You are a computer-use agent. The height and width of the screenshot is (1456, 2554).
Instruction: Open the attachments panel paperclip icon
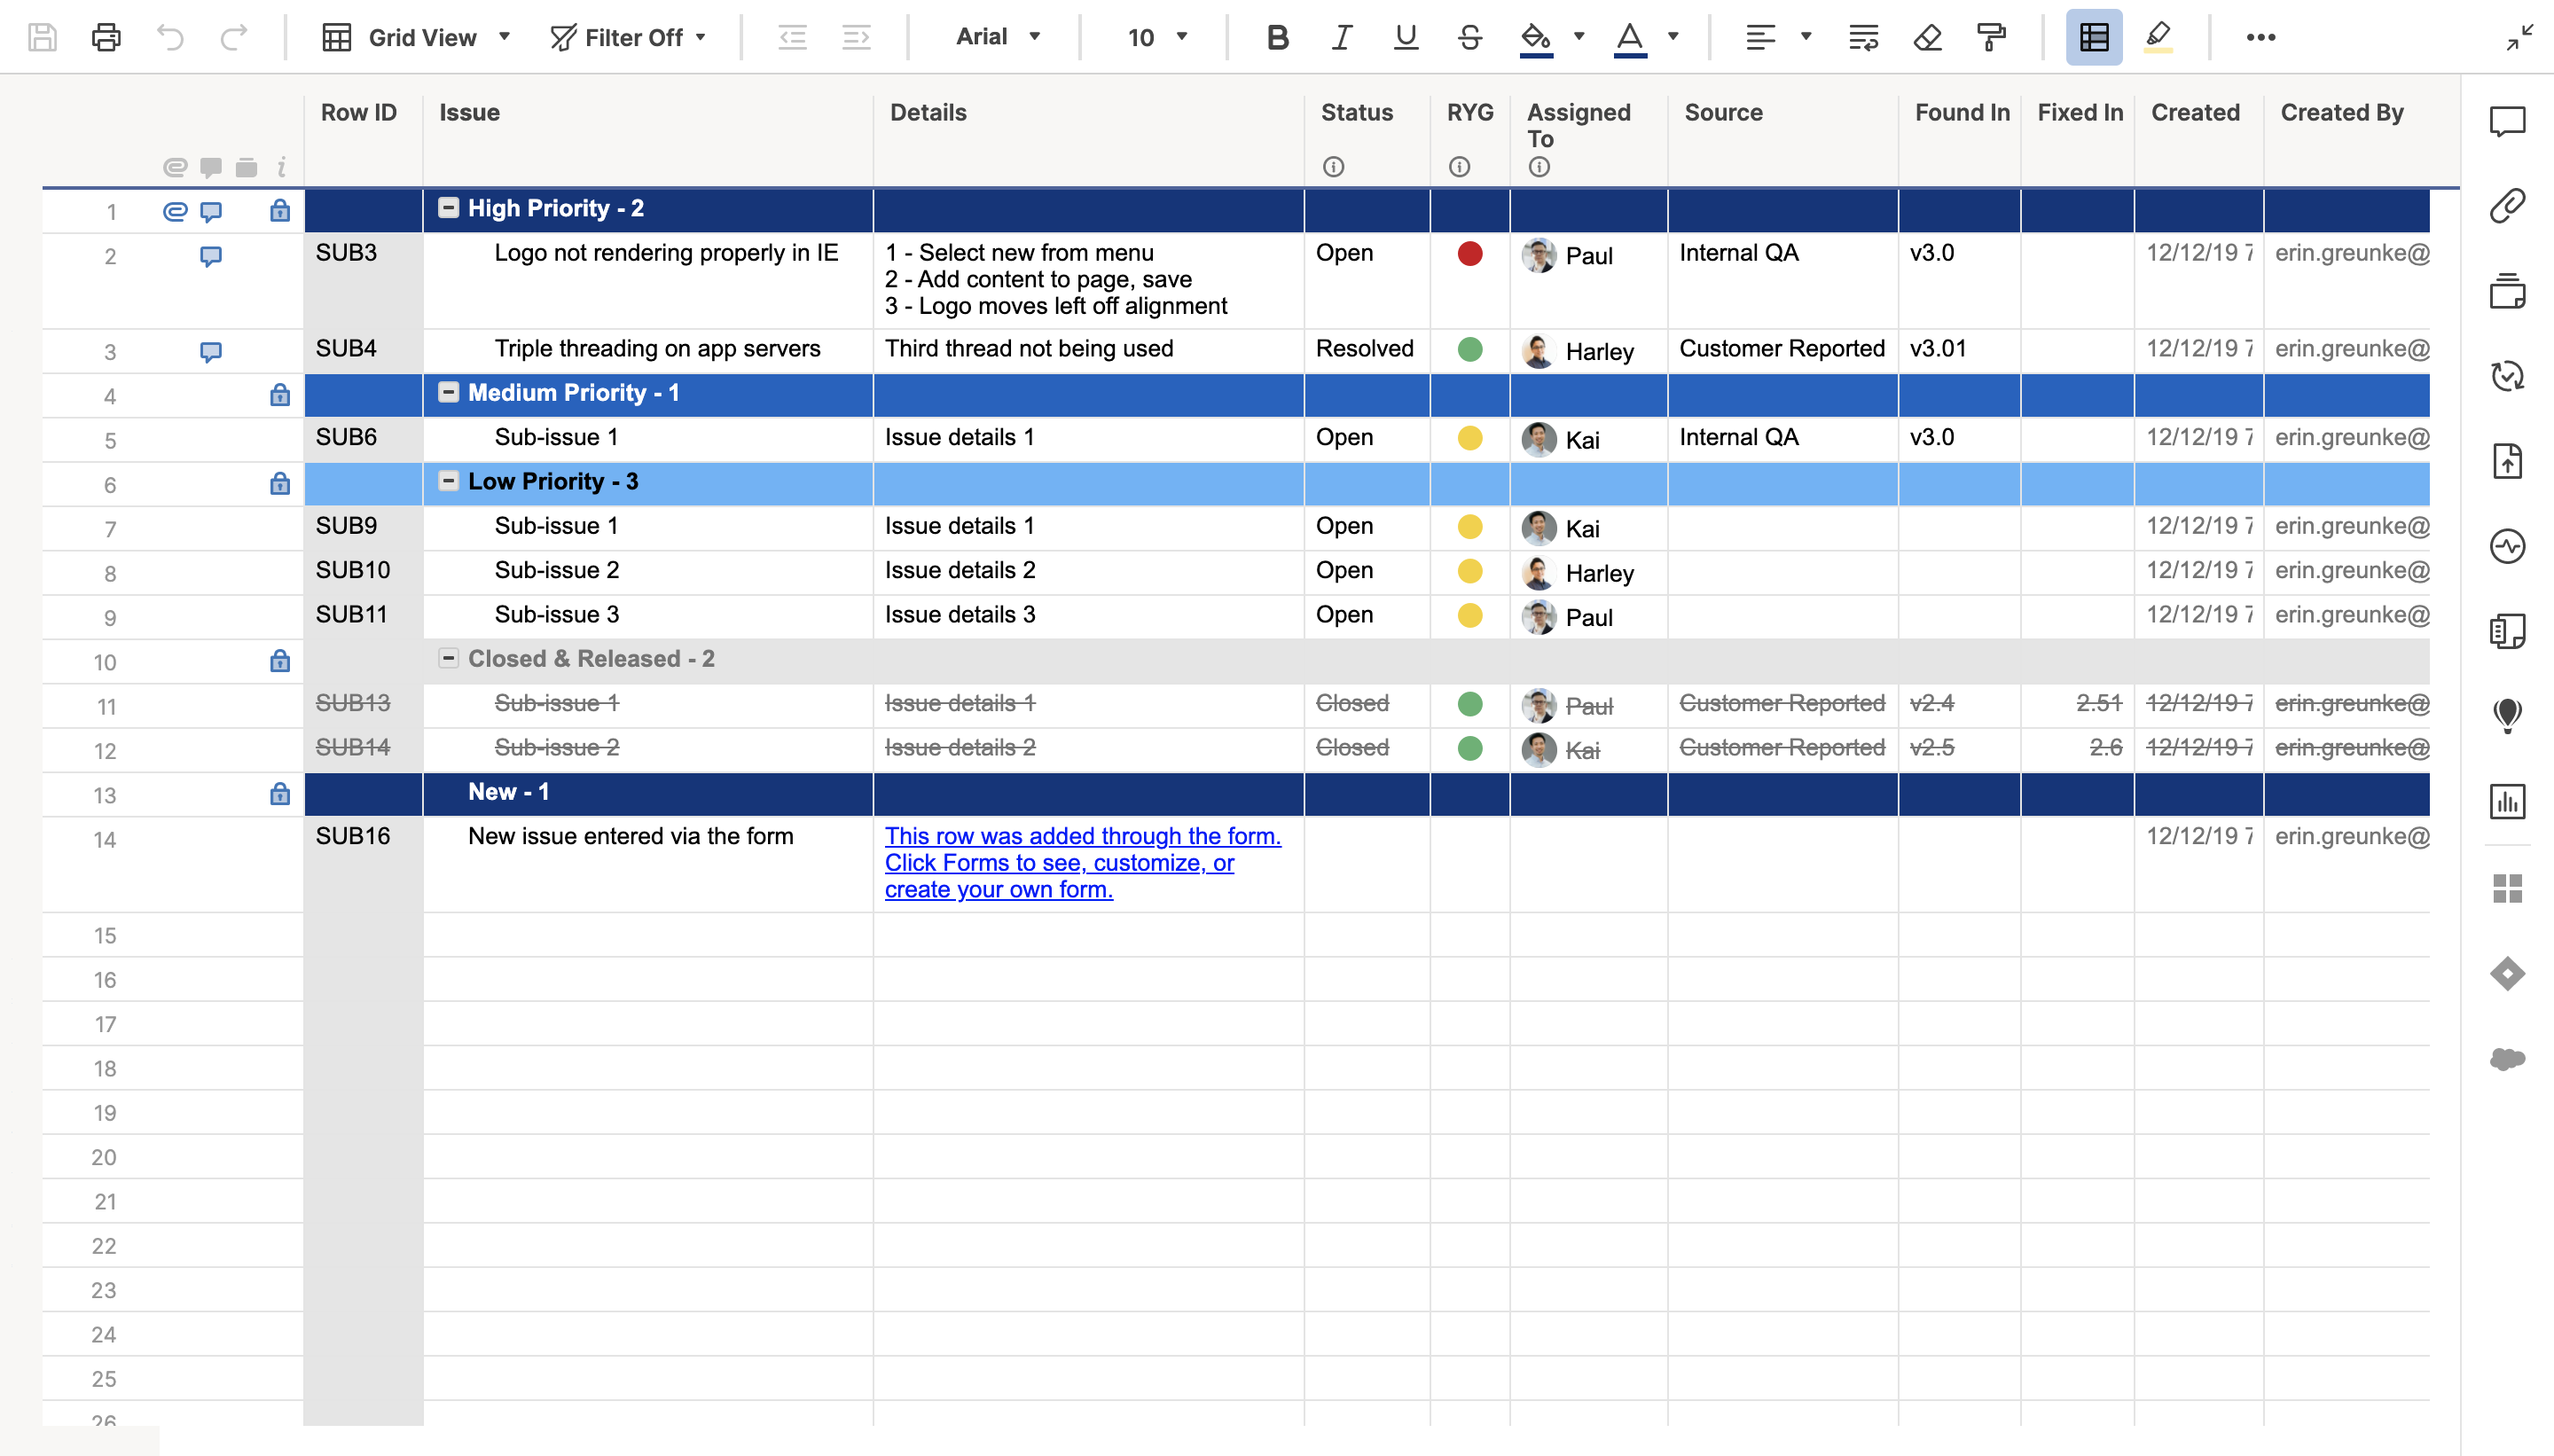click(x=2507, y=206)
